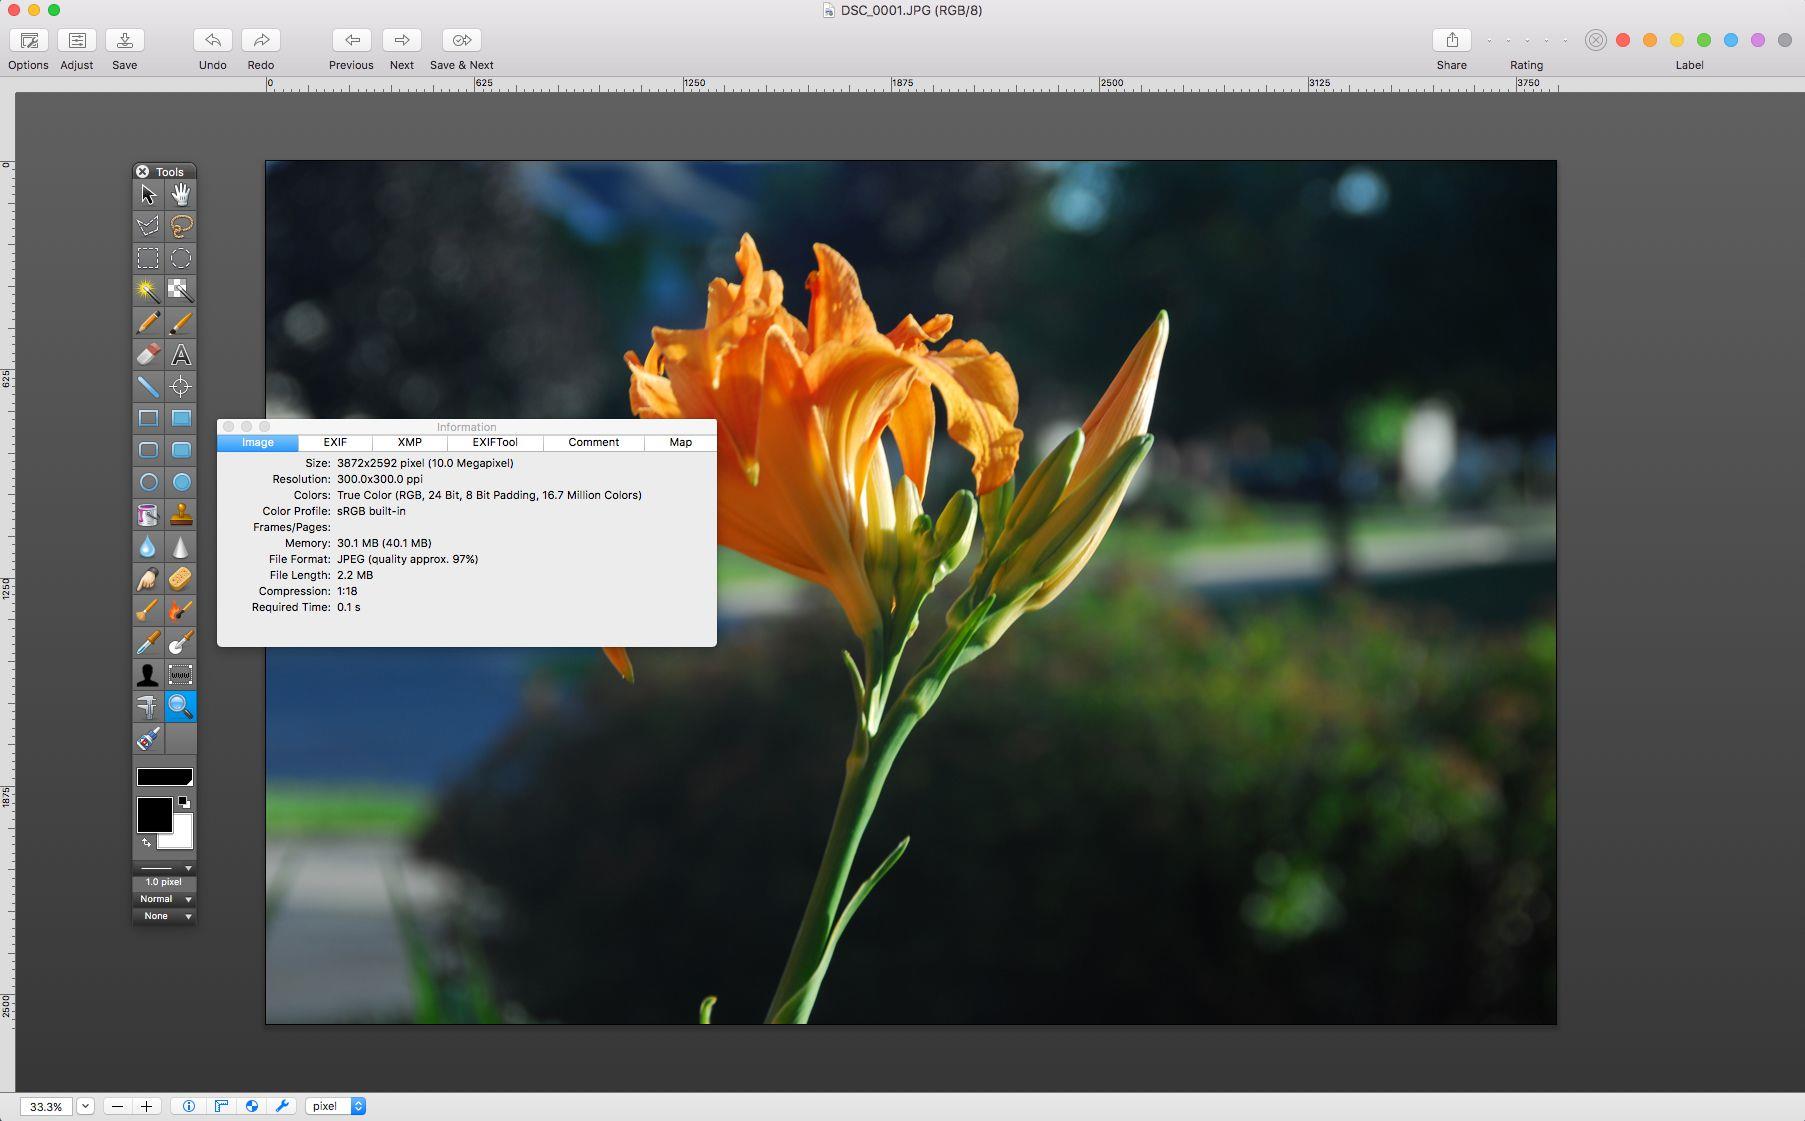This screenshot has width=1805, height=1121.
Task: Select the caliper measure tool
Action: tap(148, 706)
